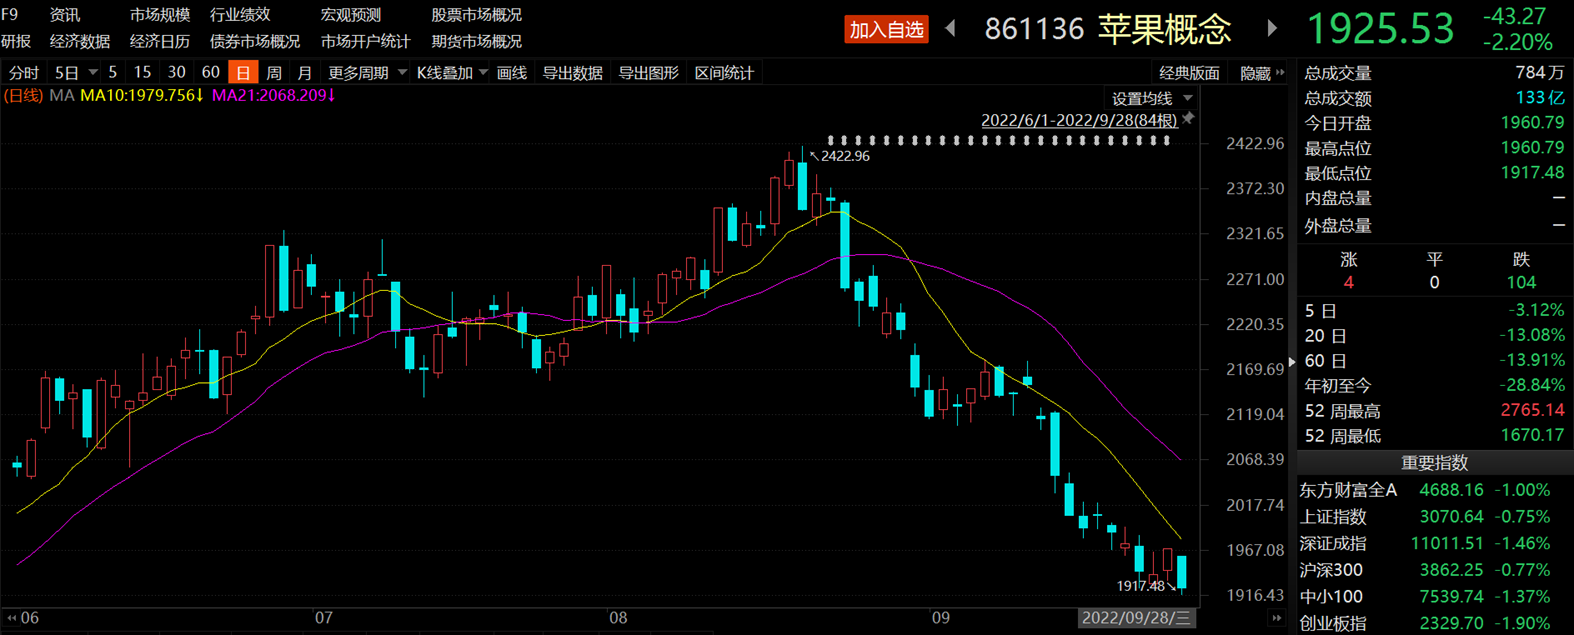Click the 今日开盘 value 1960.79

1532,123
